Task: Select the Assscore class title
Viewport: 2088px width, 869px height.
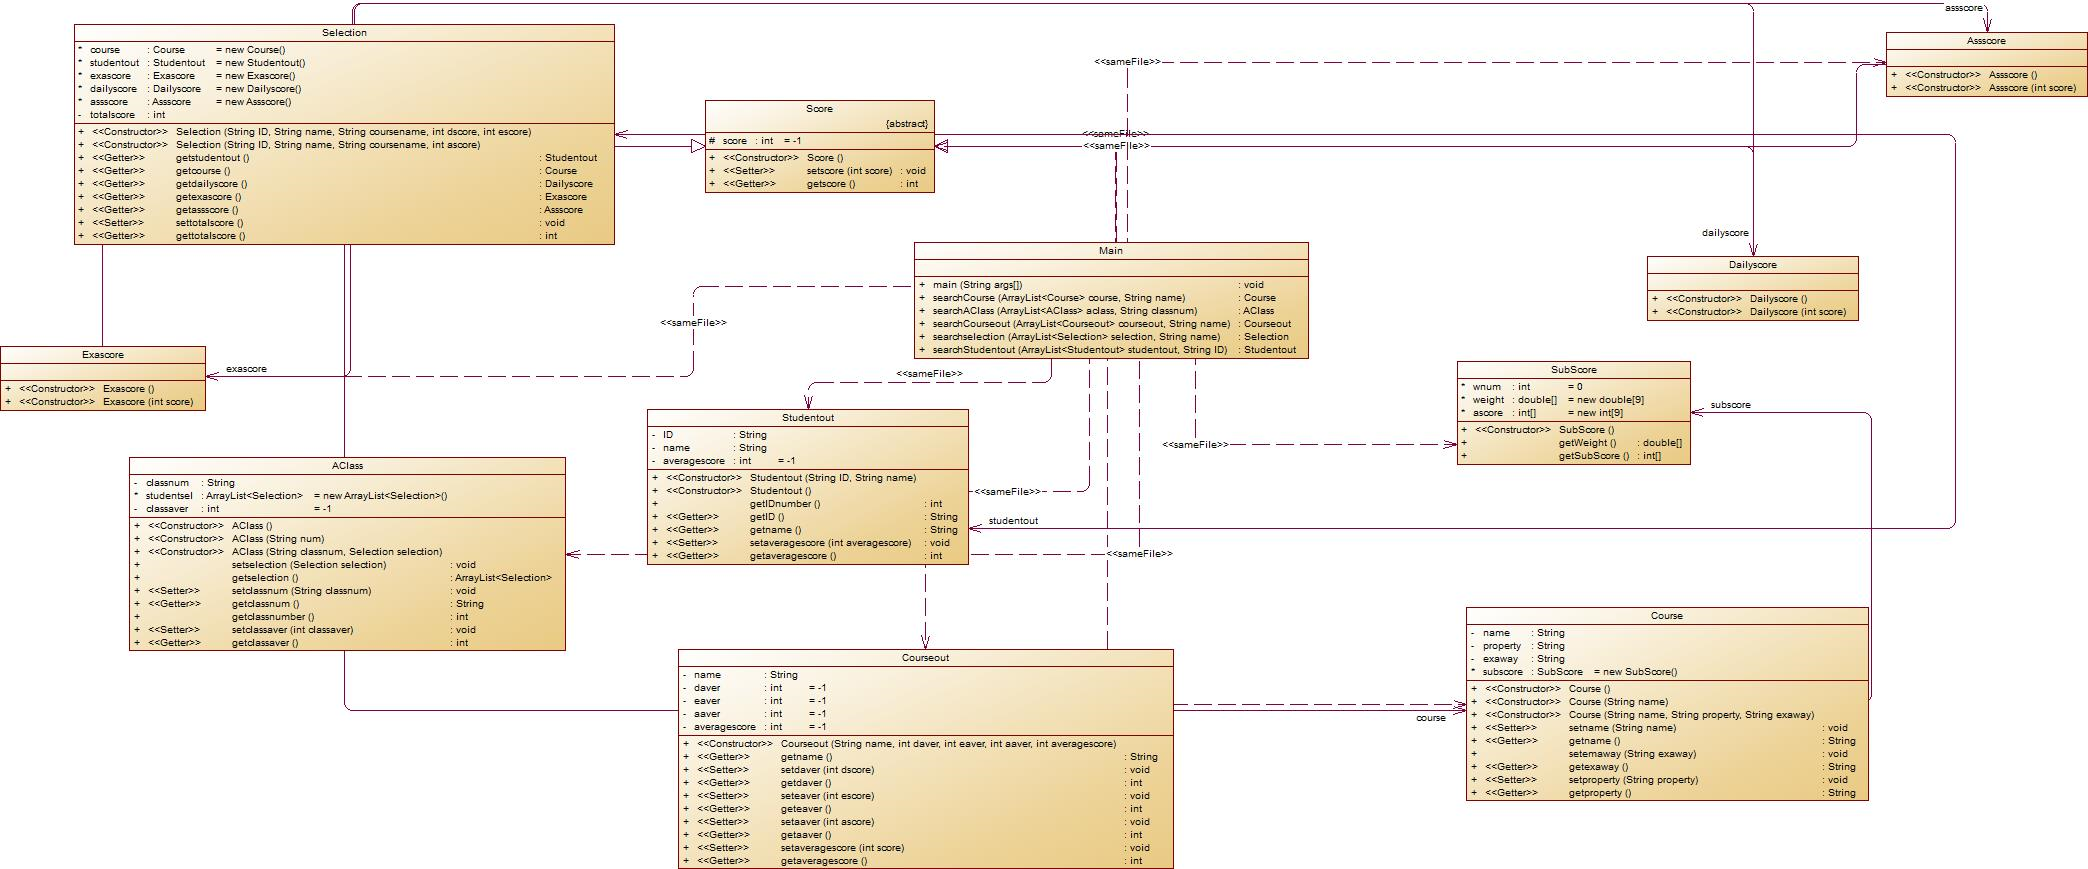Action: point(1986,41)
